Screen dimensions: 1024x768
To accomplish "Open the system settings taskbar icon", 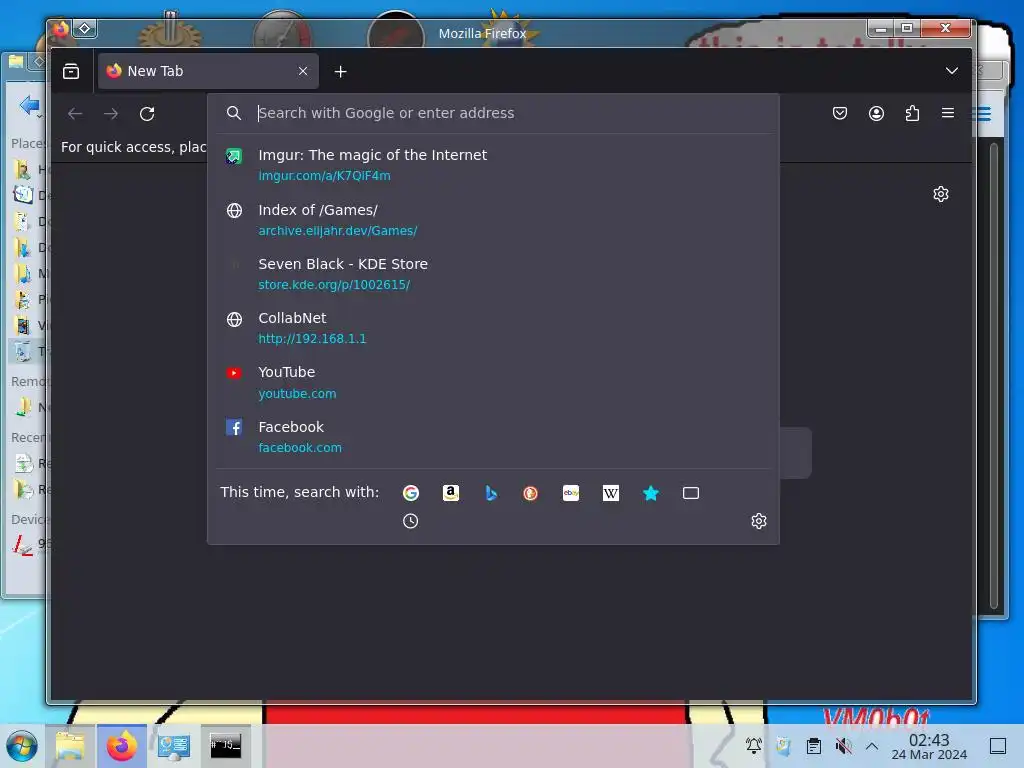I will pyautogui.click(x=174, y=746).
